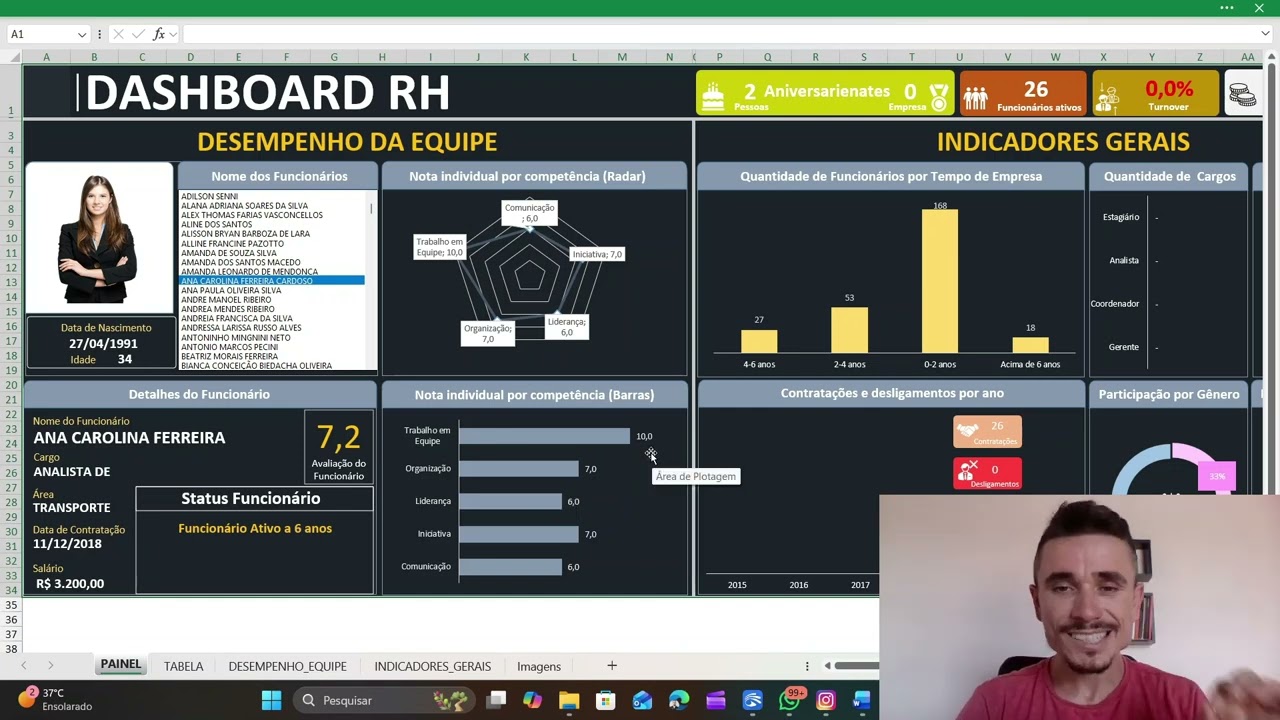Click the 0-2 anos bar showing 168
The height and width of the screenshot is (720, 1280).
click(940, 282)
